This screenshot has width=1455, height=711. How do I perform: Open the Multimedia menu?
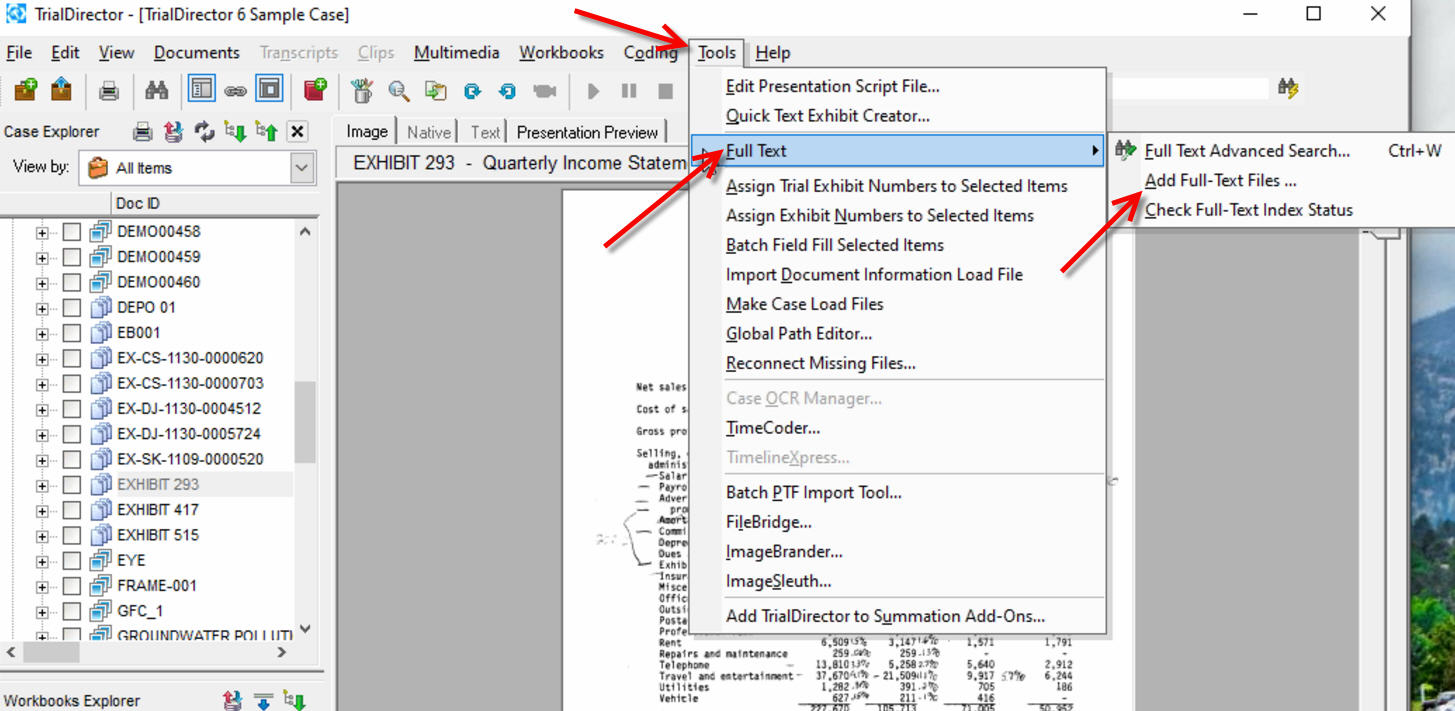(457, 53)
